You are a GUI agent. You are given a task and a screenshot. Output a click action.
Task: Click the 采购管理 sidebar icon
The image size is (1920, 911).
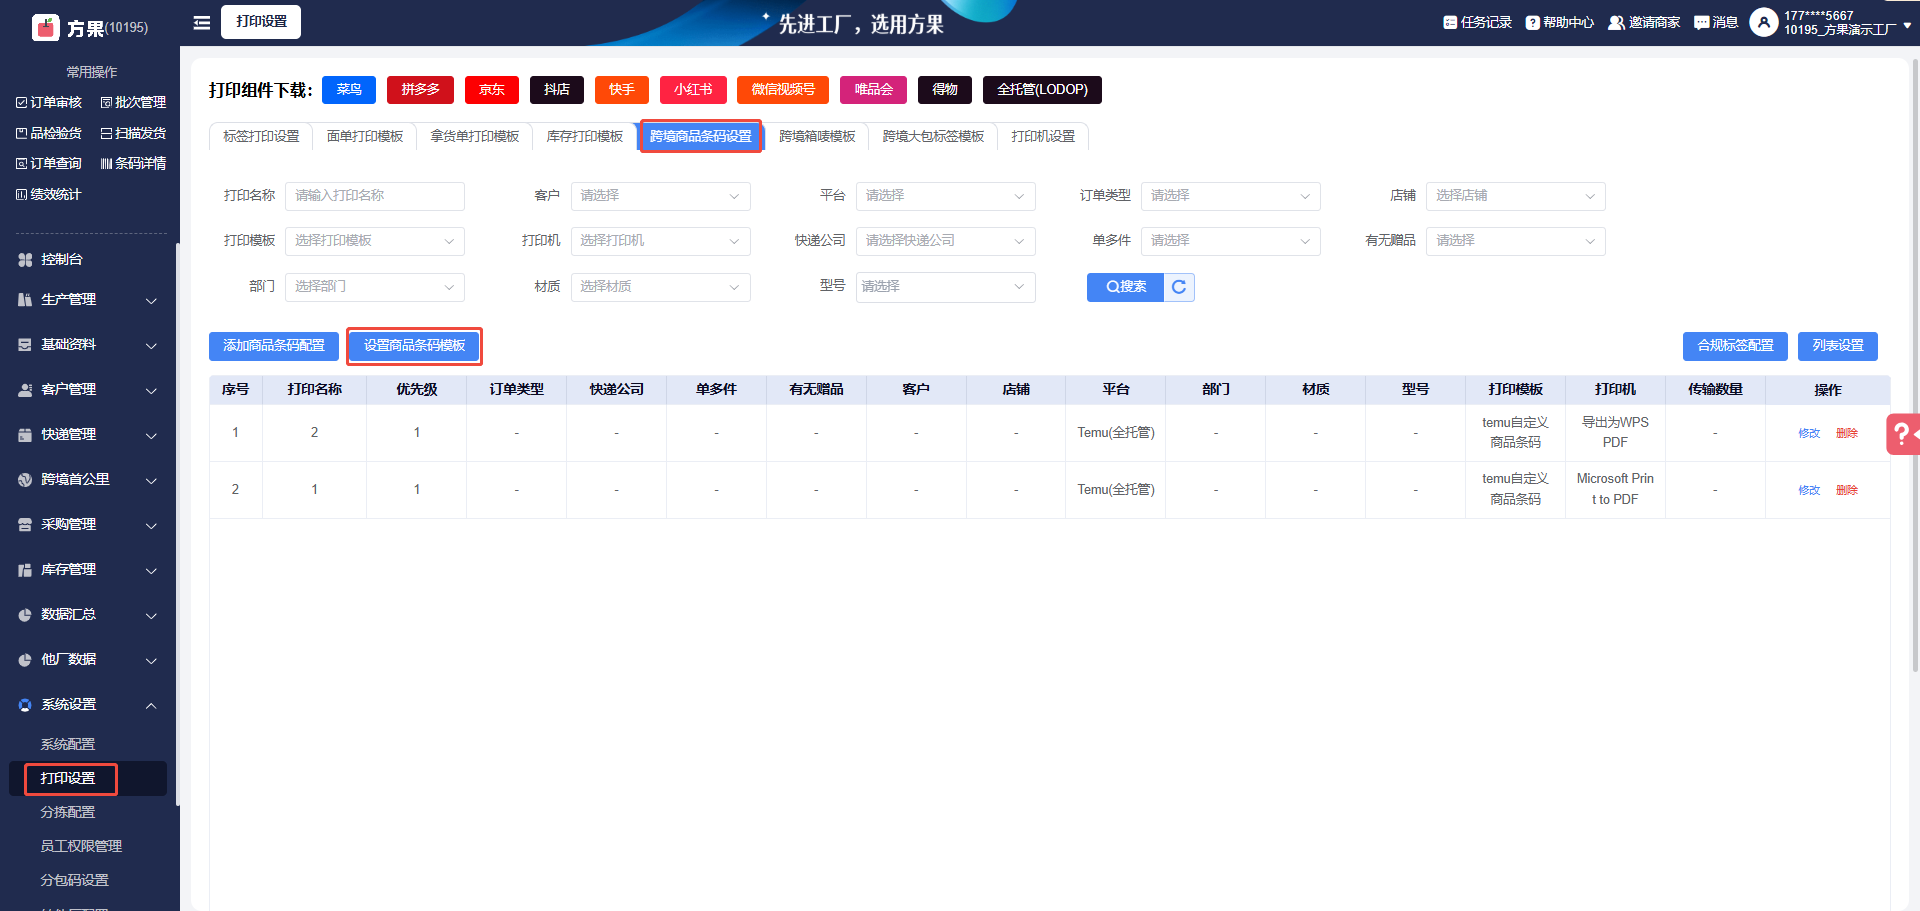[x=25, y=524]
